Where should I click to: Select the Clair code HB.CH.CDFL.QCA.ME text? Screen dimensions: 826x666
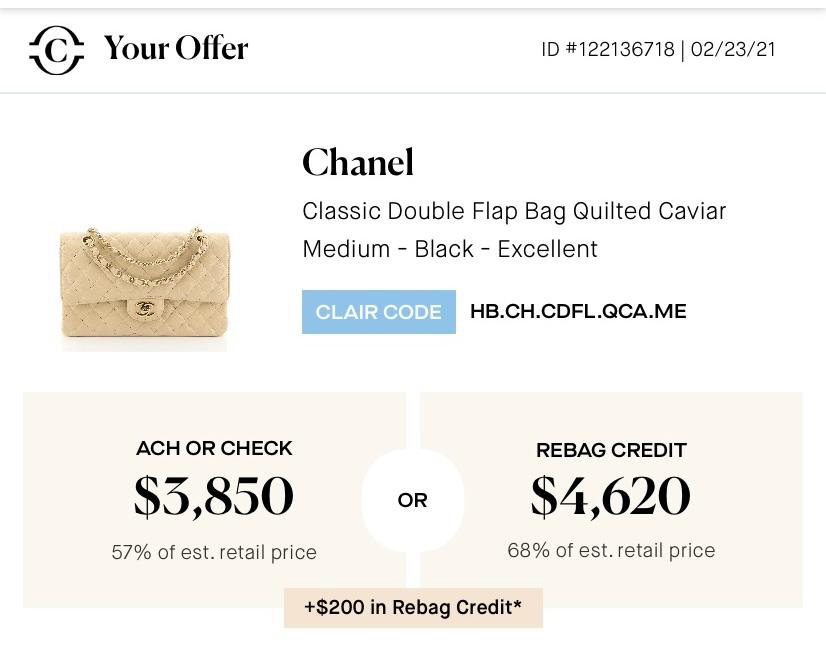[578, 311]
